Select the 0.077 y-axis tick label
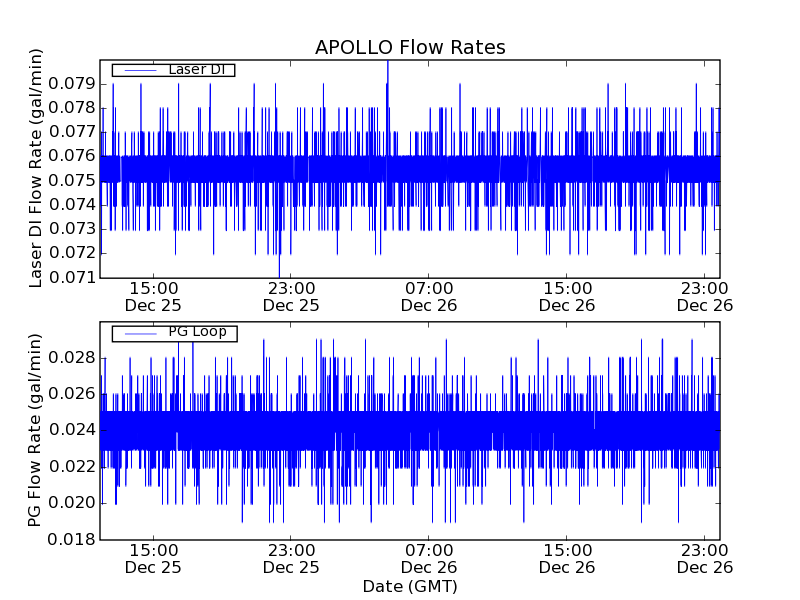 click(x=72, y=132)
